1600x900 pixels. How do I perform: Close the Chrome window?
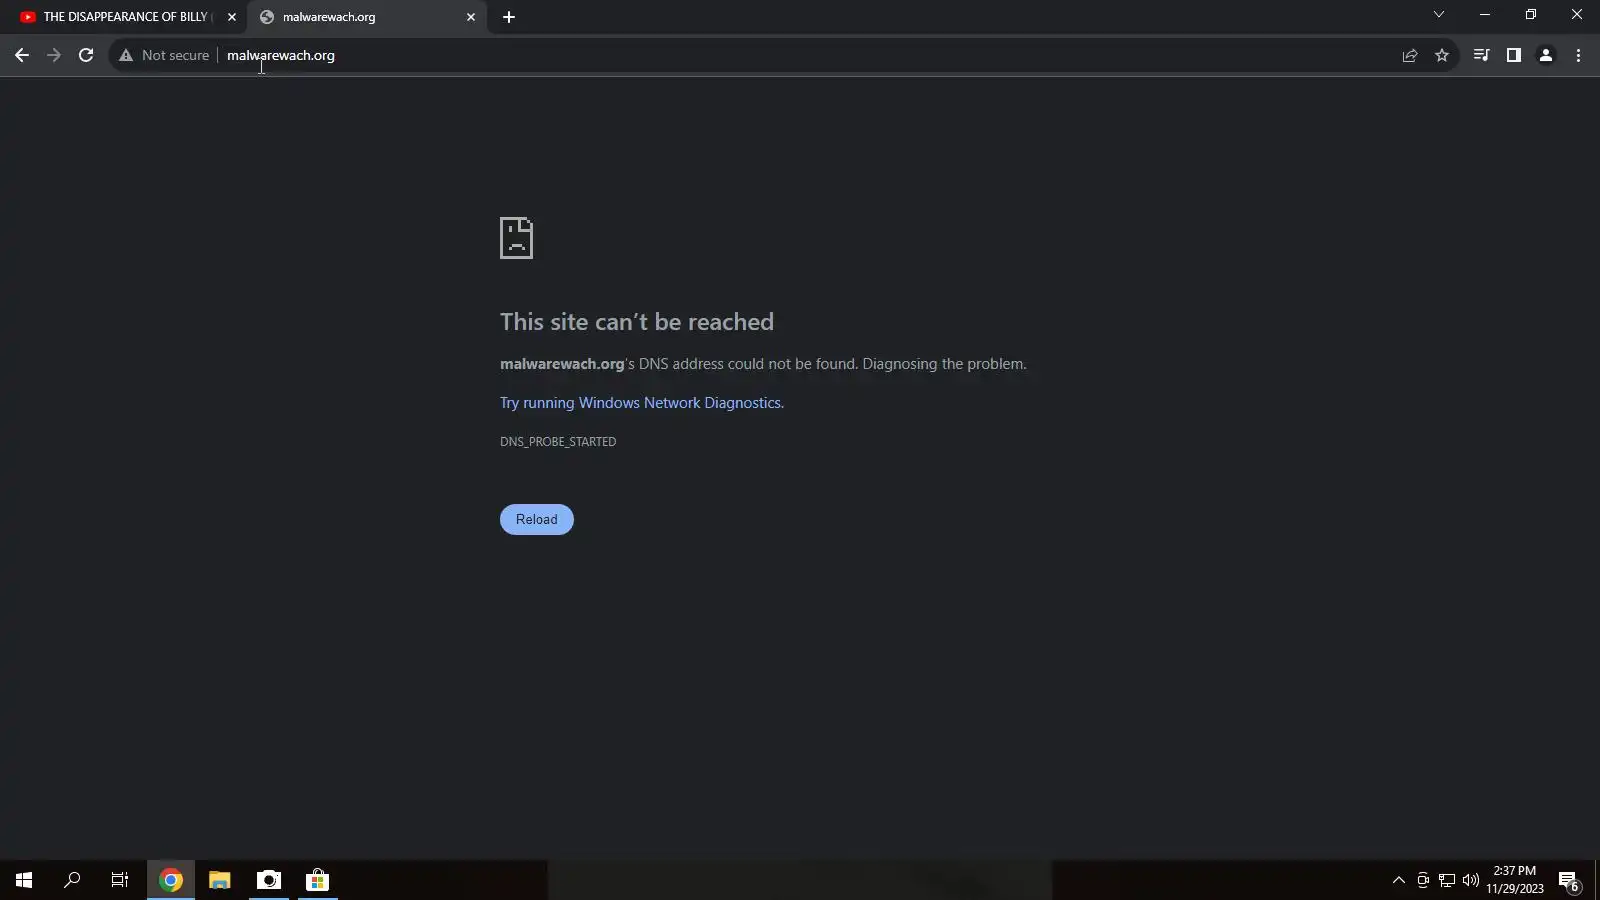coord(1577,15)
